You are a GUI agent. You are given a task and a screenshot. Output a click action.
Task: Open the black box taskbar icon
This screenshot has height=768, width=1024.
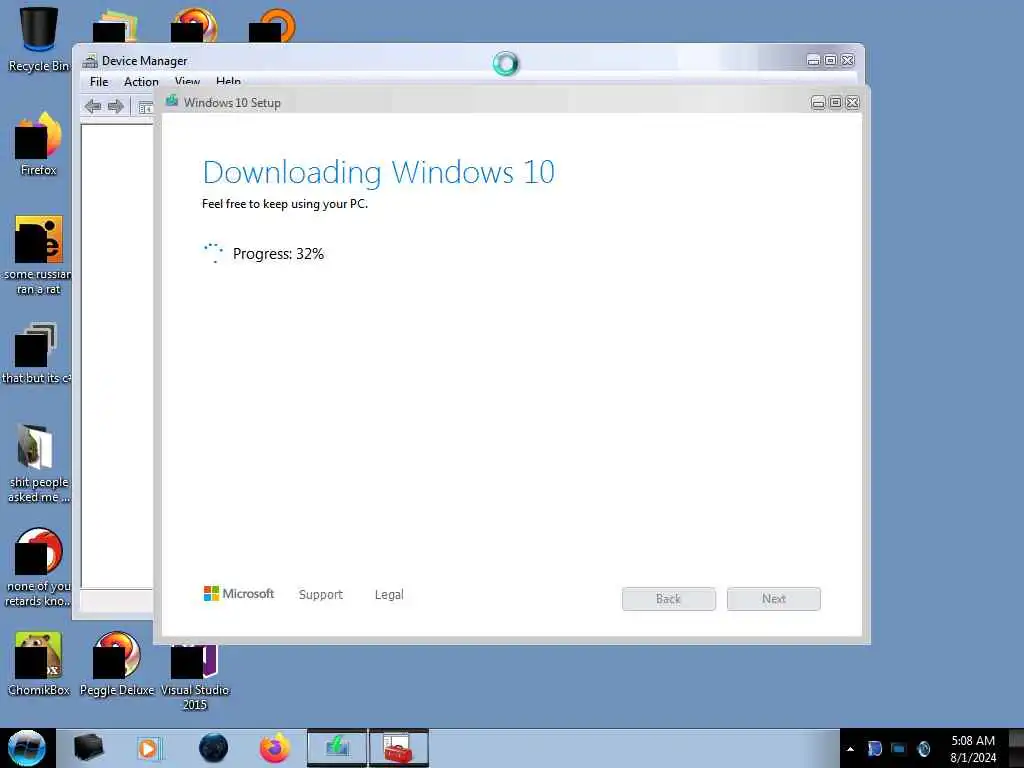coord(88,748)
